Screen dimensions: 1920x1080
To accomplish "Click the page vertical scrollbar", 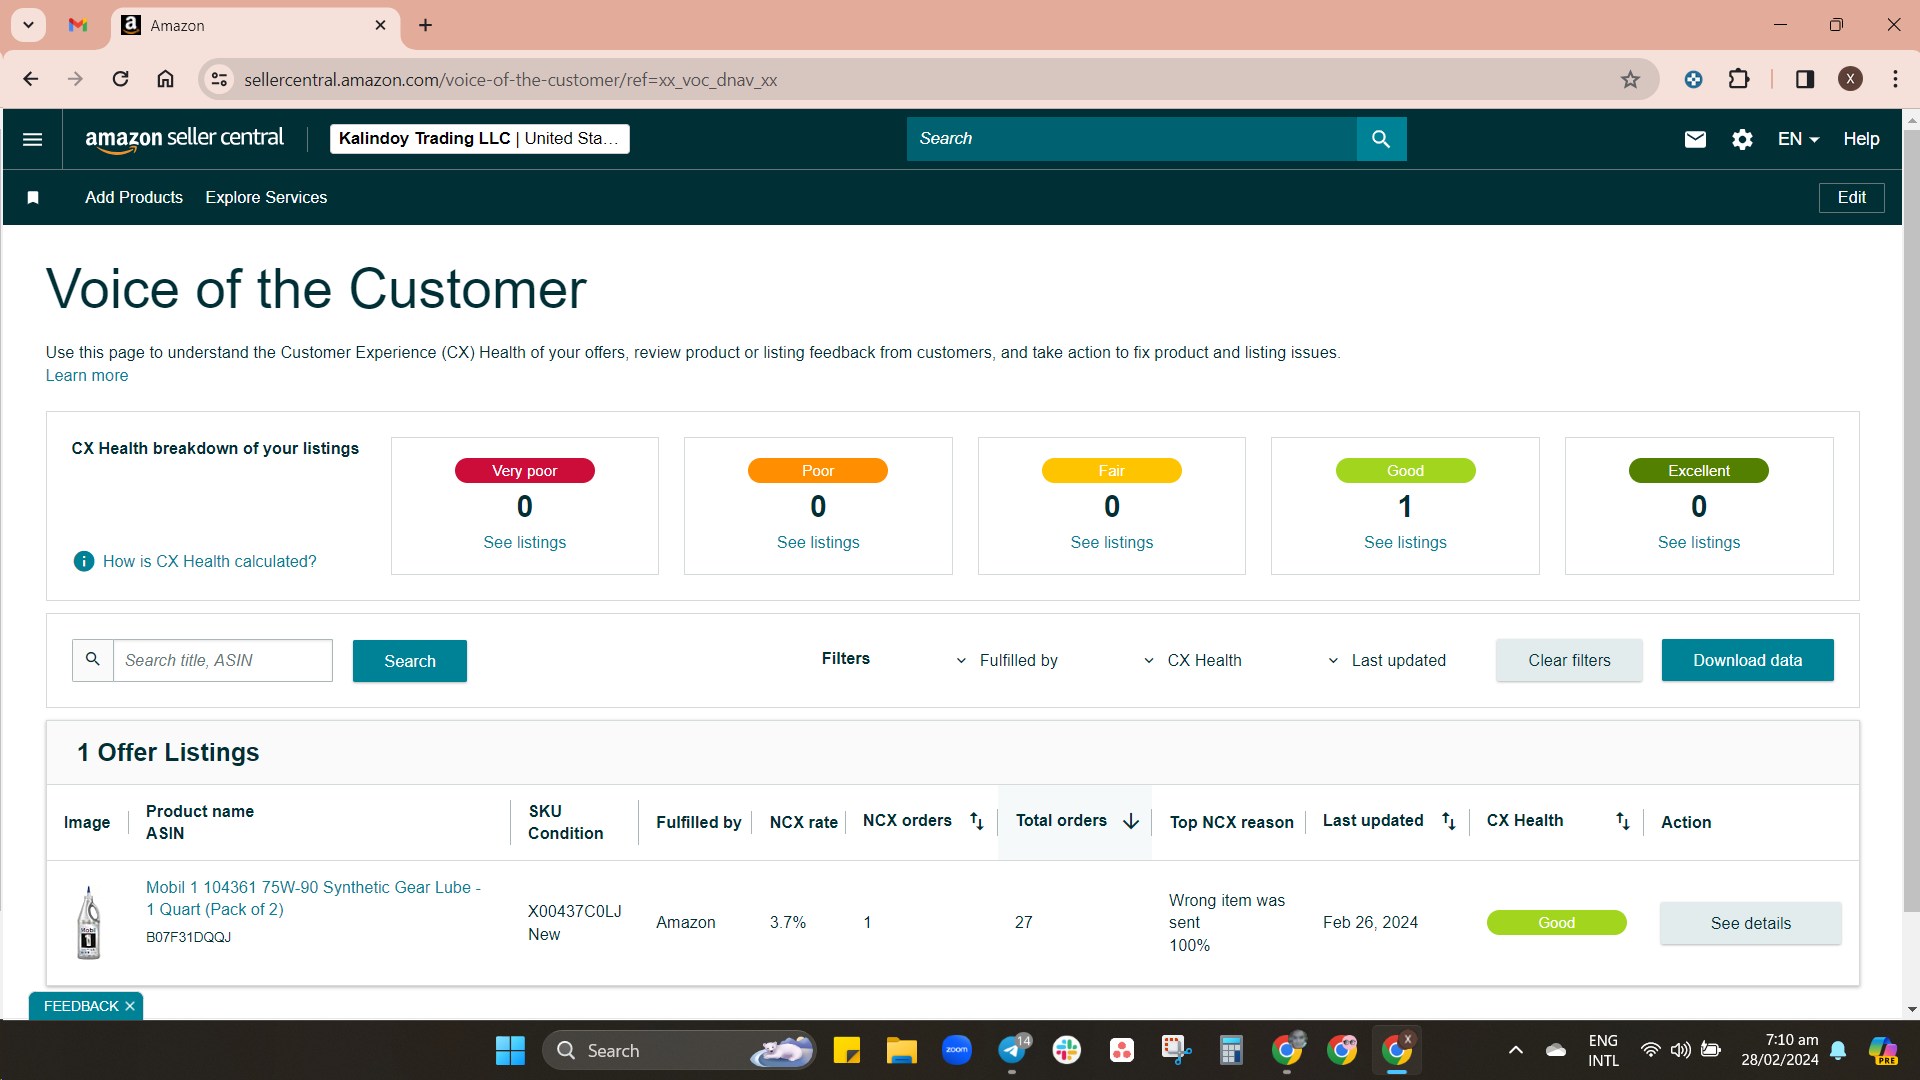I will click(x=1911, y=520).
